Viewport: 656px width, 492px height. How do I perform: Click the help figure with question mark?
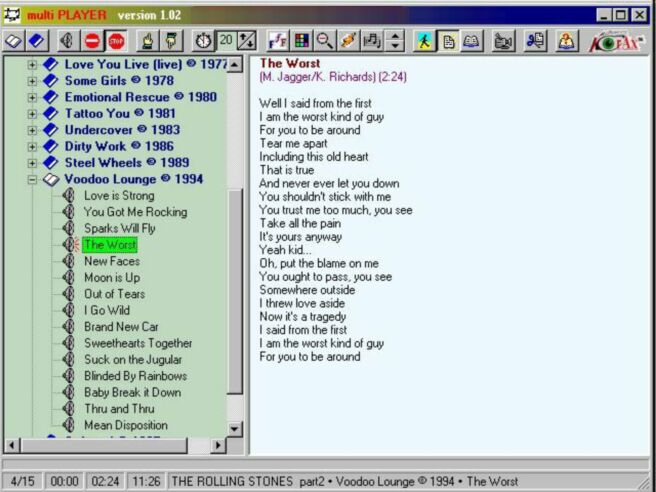pos(566,41)
